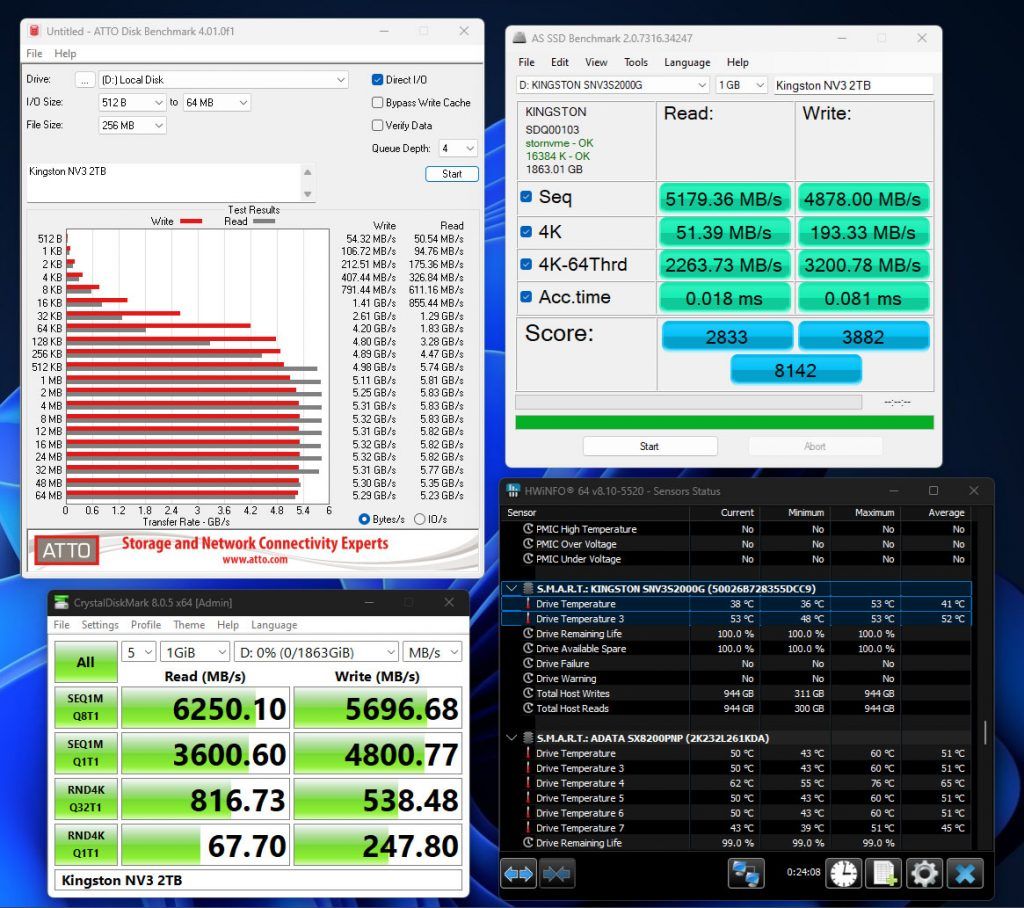
Task: Uncheck the Seq test in AS SSD
Action: pyautogui.click(x=526, y=197)
